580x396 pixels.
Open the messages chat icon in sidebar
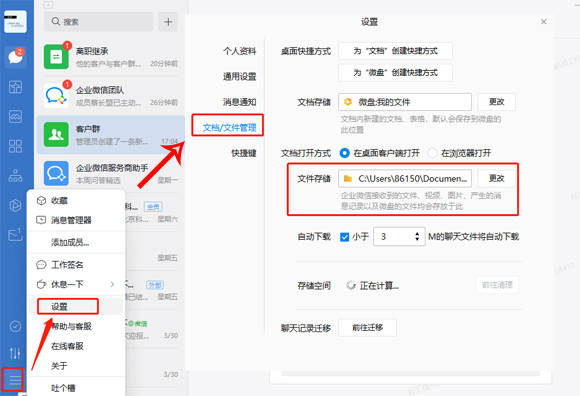[16, 56]
